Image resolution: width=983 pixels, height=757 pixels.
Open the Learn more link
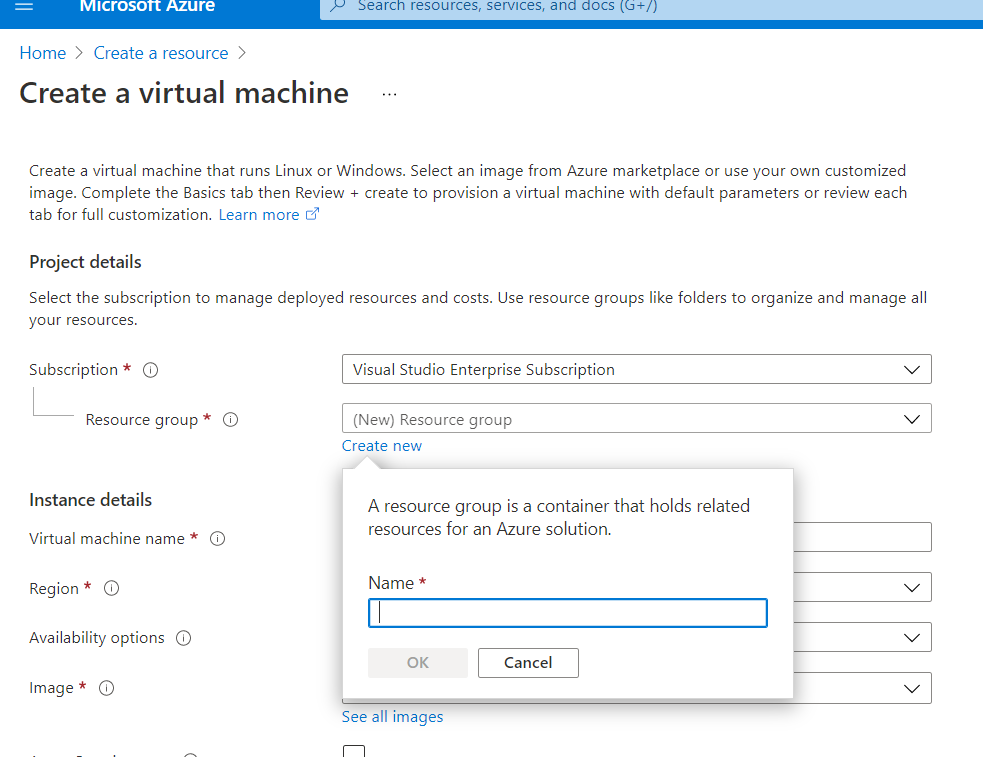[x=261, y=214]
